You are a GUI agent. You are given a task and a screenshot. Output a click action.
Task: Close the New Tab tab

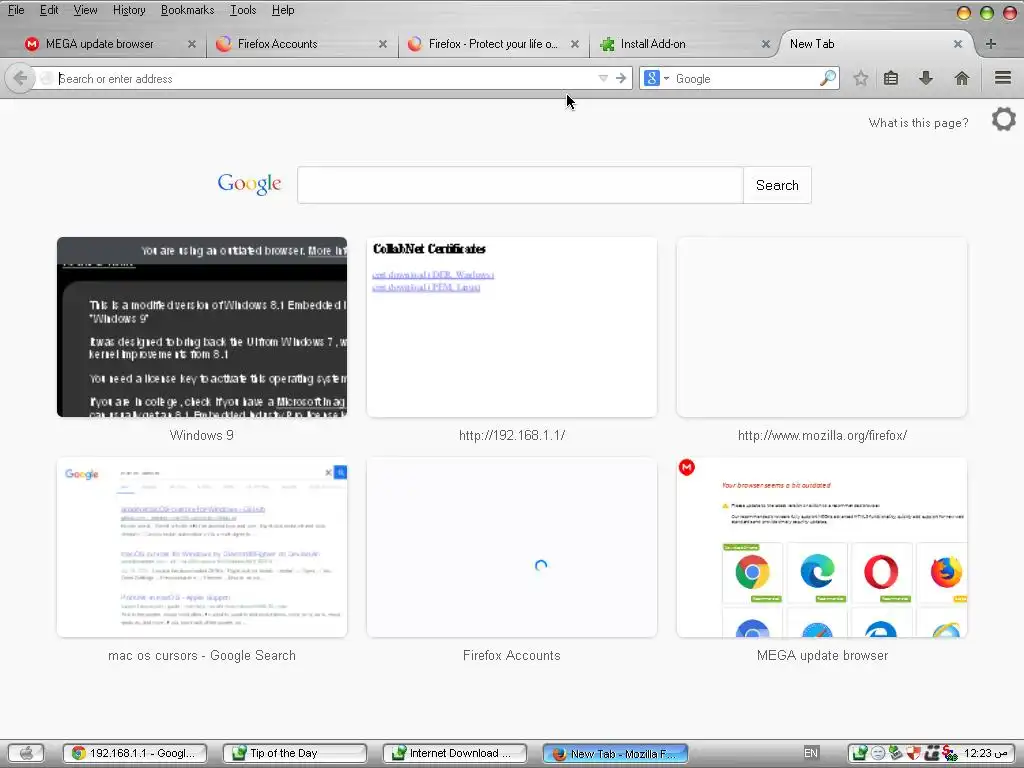(957, 44)
